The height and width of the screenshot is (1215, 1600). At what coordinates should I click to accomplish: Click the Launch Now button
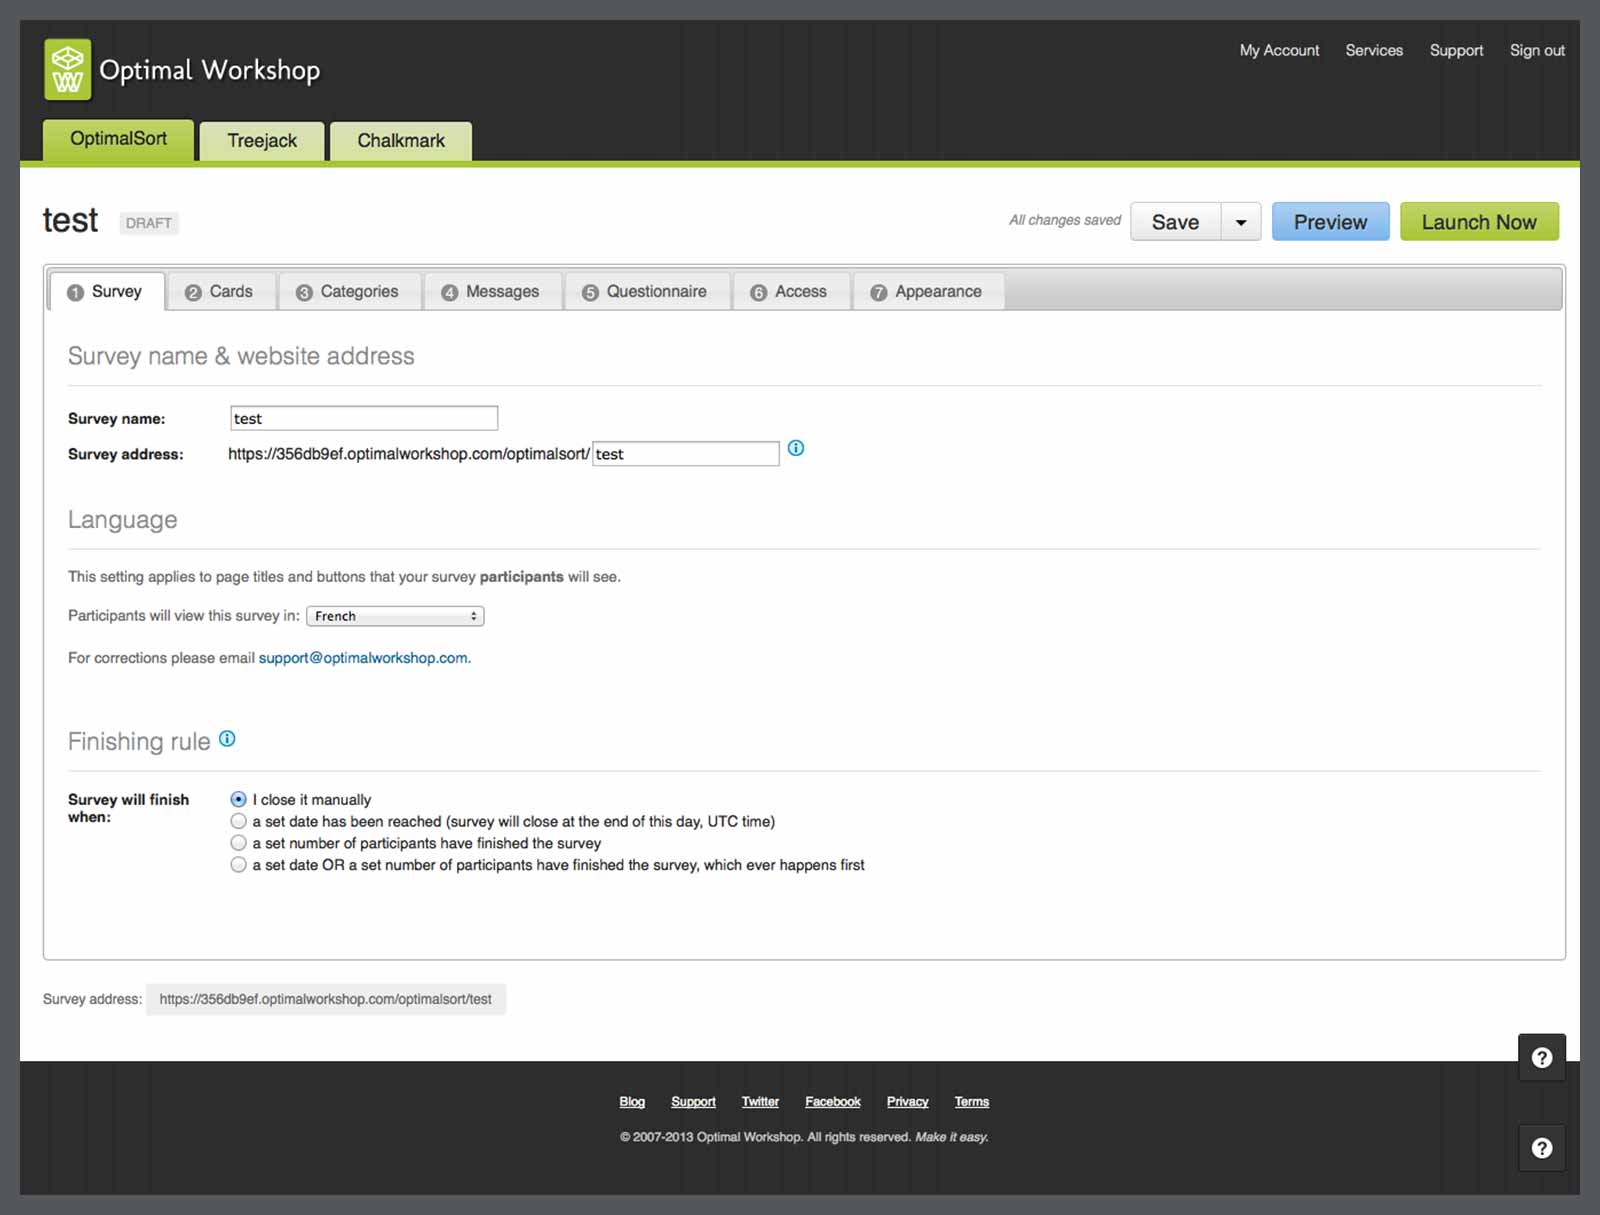pyautogui.click(x=1479, y=222)
